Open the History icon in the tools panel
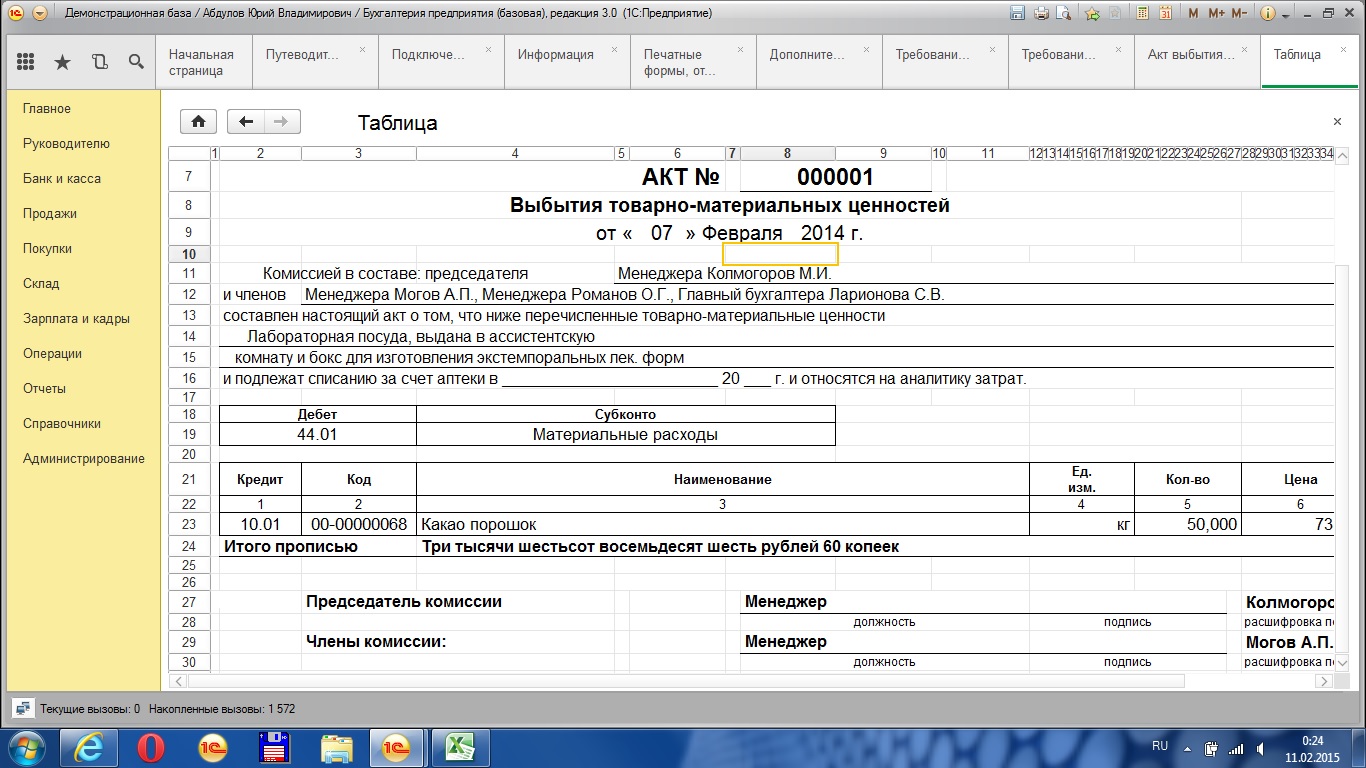 pos(99,62)
